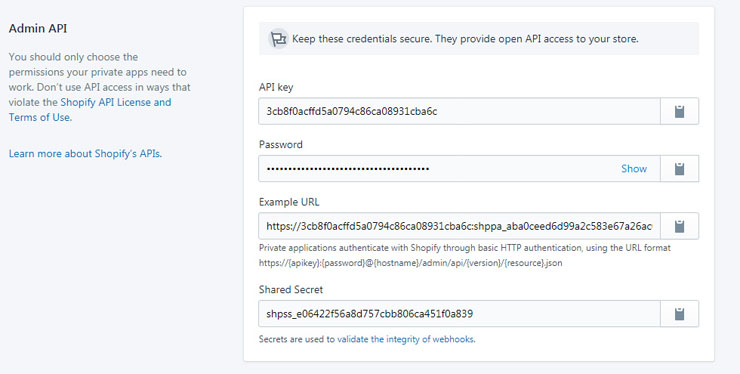Click the 'Example URL' field label
The width and height of the screenshot is (740, 374).
pos(289,202)
